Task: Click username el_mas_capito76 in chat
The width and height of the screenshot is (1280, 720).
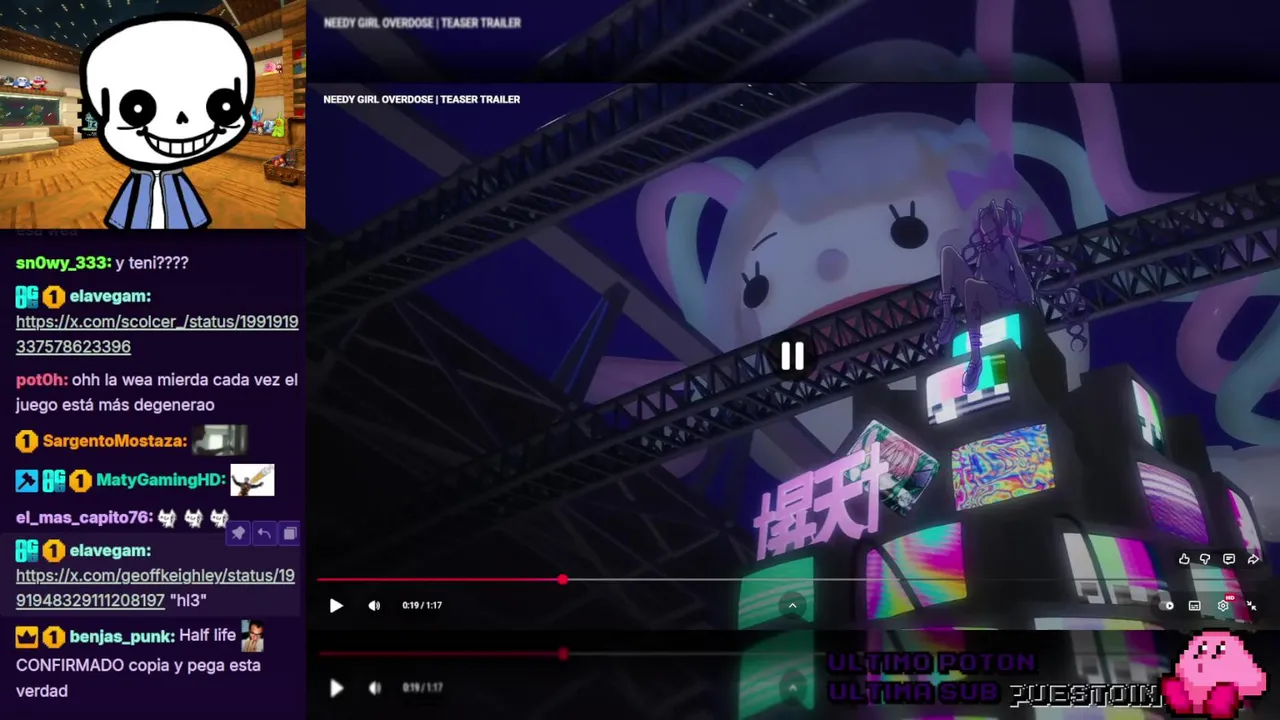Action: tap(82, 518)
